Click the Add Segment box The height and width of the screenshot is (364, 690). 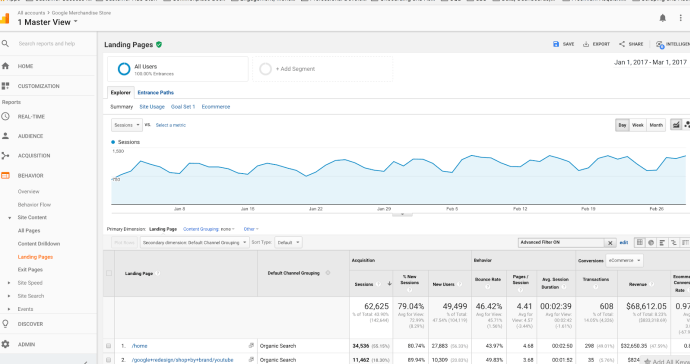point(323,69)
